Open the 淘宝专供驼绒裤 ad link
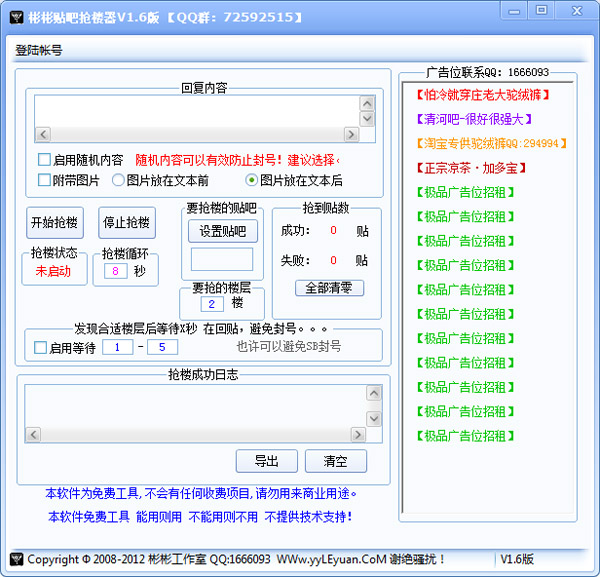600x577 pixels. point(491,143)
